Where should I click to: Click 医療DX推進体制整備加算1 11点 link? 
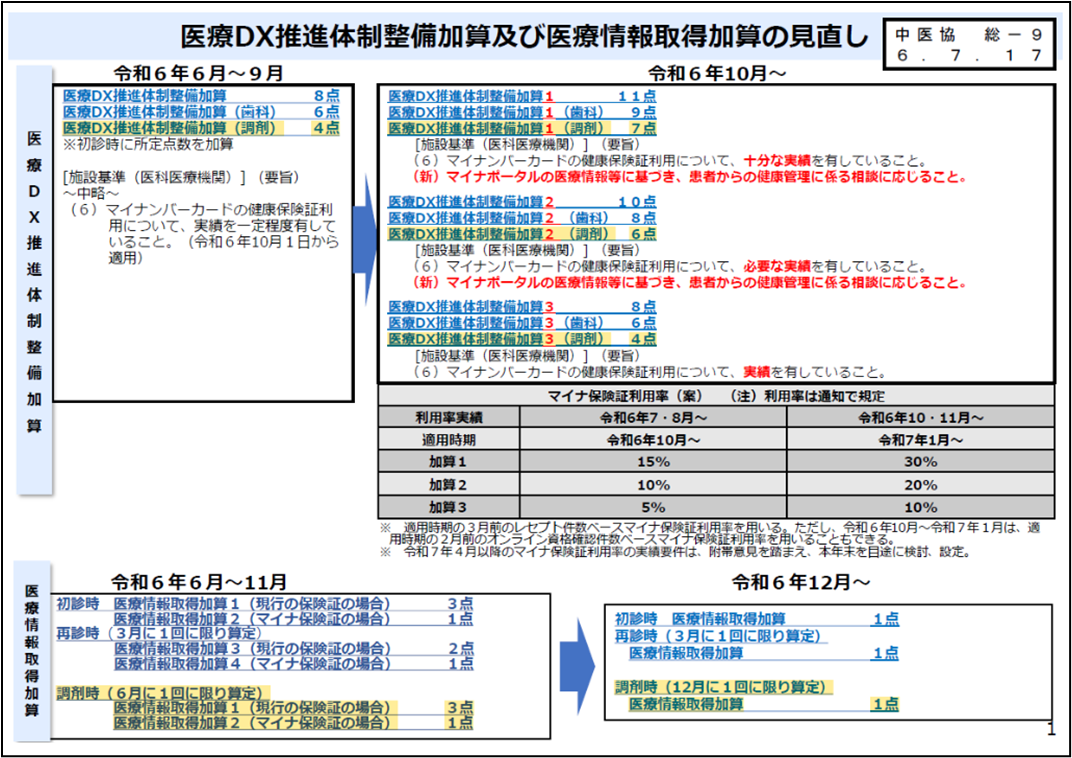tap(521, 96)
